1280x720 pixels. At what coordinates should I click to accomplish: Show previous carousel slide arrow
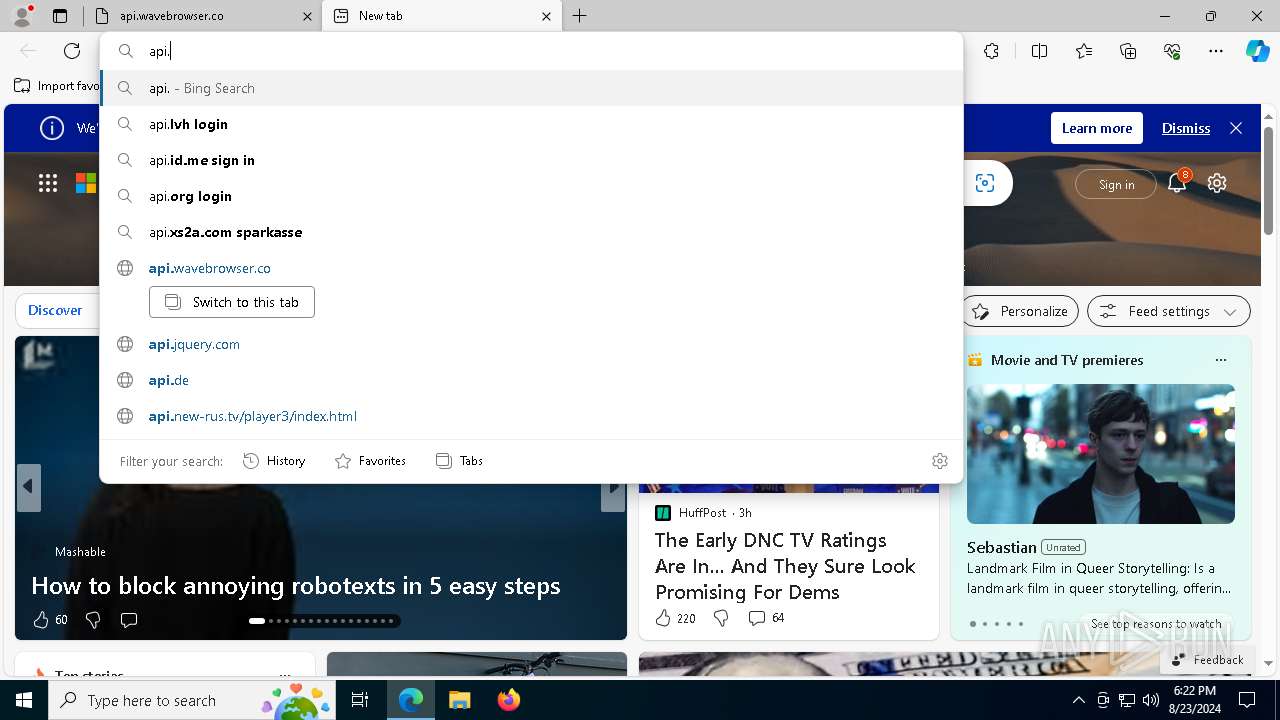[x=28, y=487]
